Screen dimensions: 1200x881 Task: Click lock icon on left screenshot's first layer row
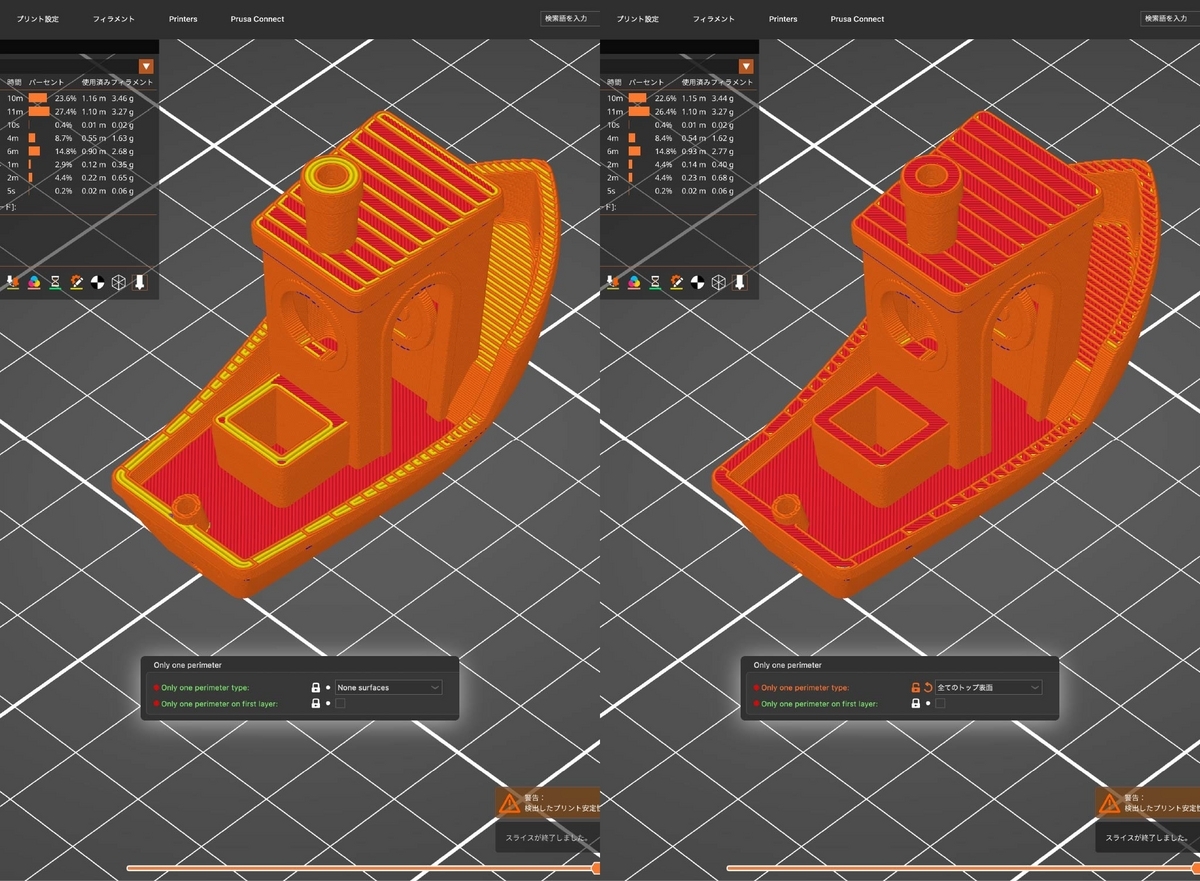[x=316, y=704]
